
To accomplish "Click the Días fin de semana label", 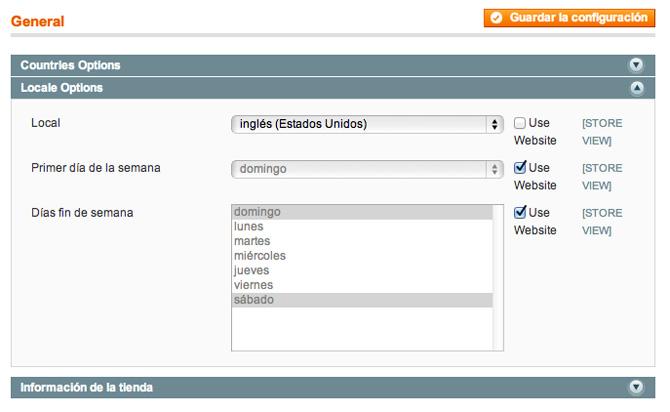I will pyautogui.click(x=82, y=213).
